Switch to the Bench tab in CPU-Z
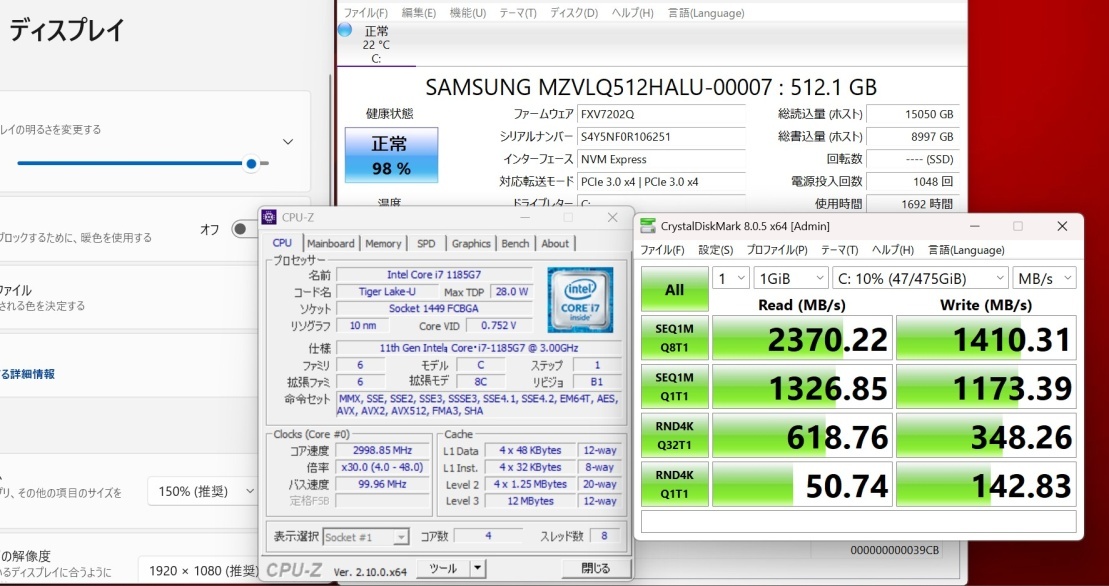The width and height of the screenshot is (1109, 586). 515,243
